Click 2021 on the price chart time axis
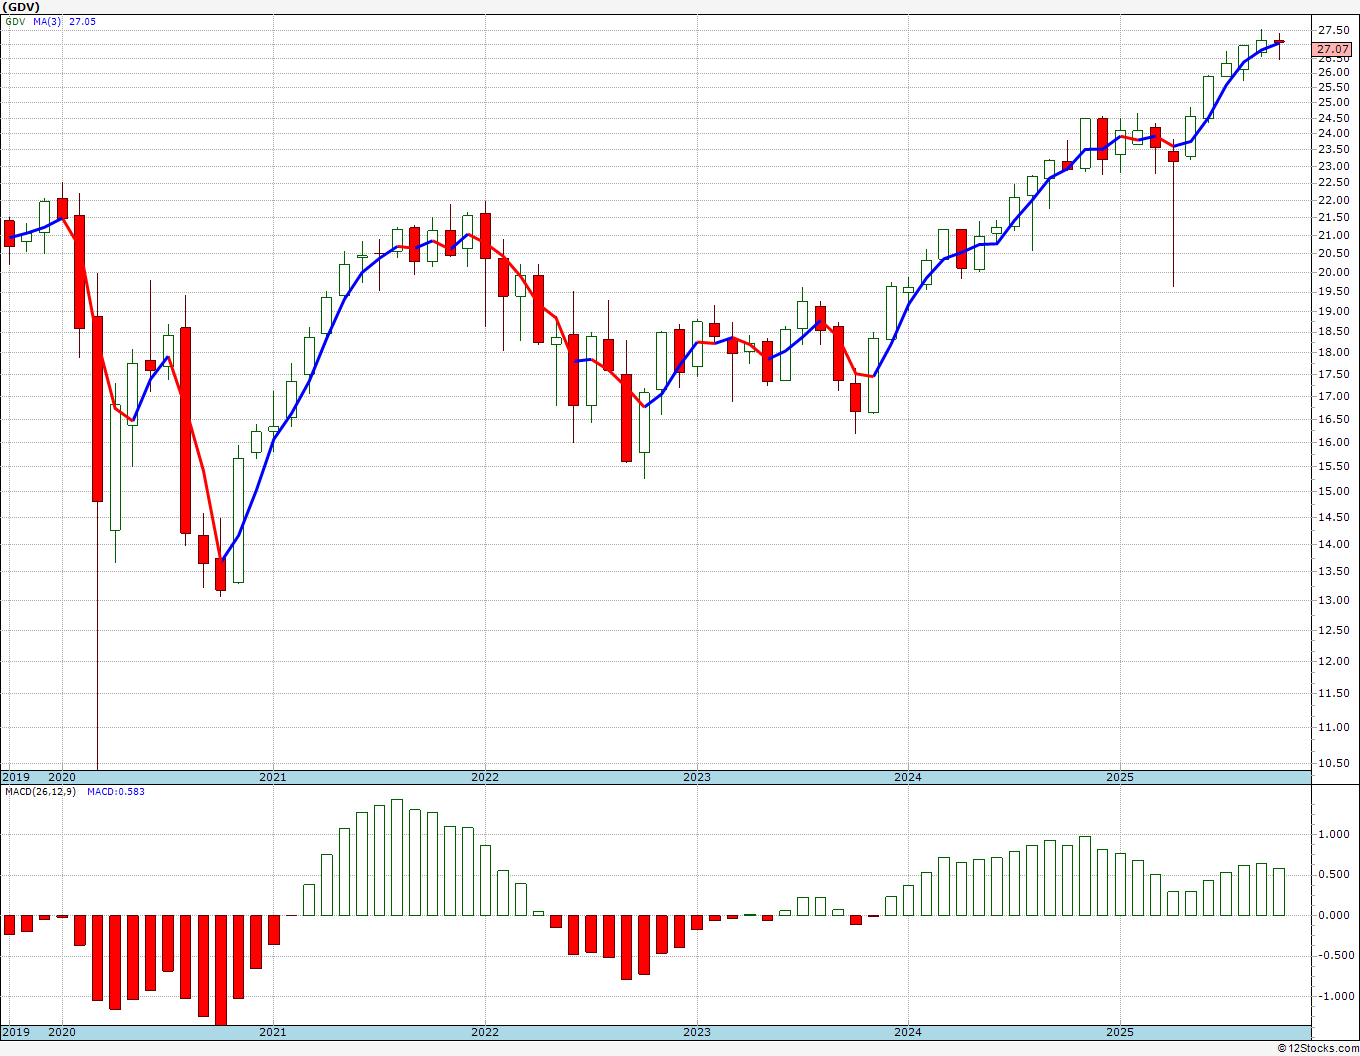This screenshot has height=1056, width=1360. point(273,777)
